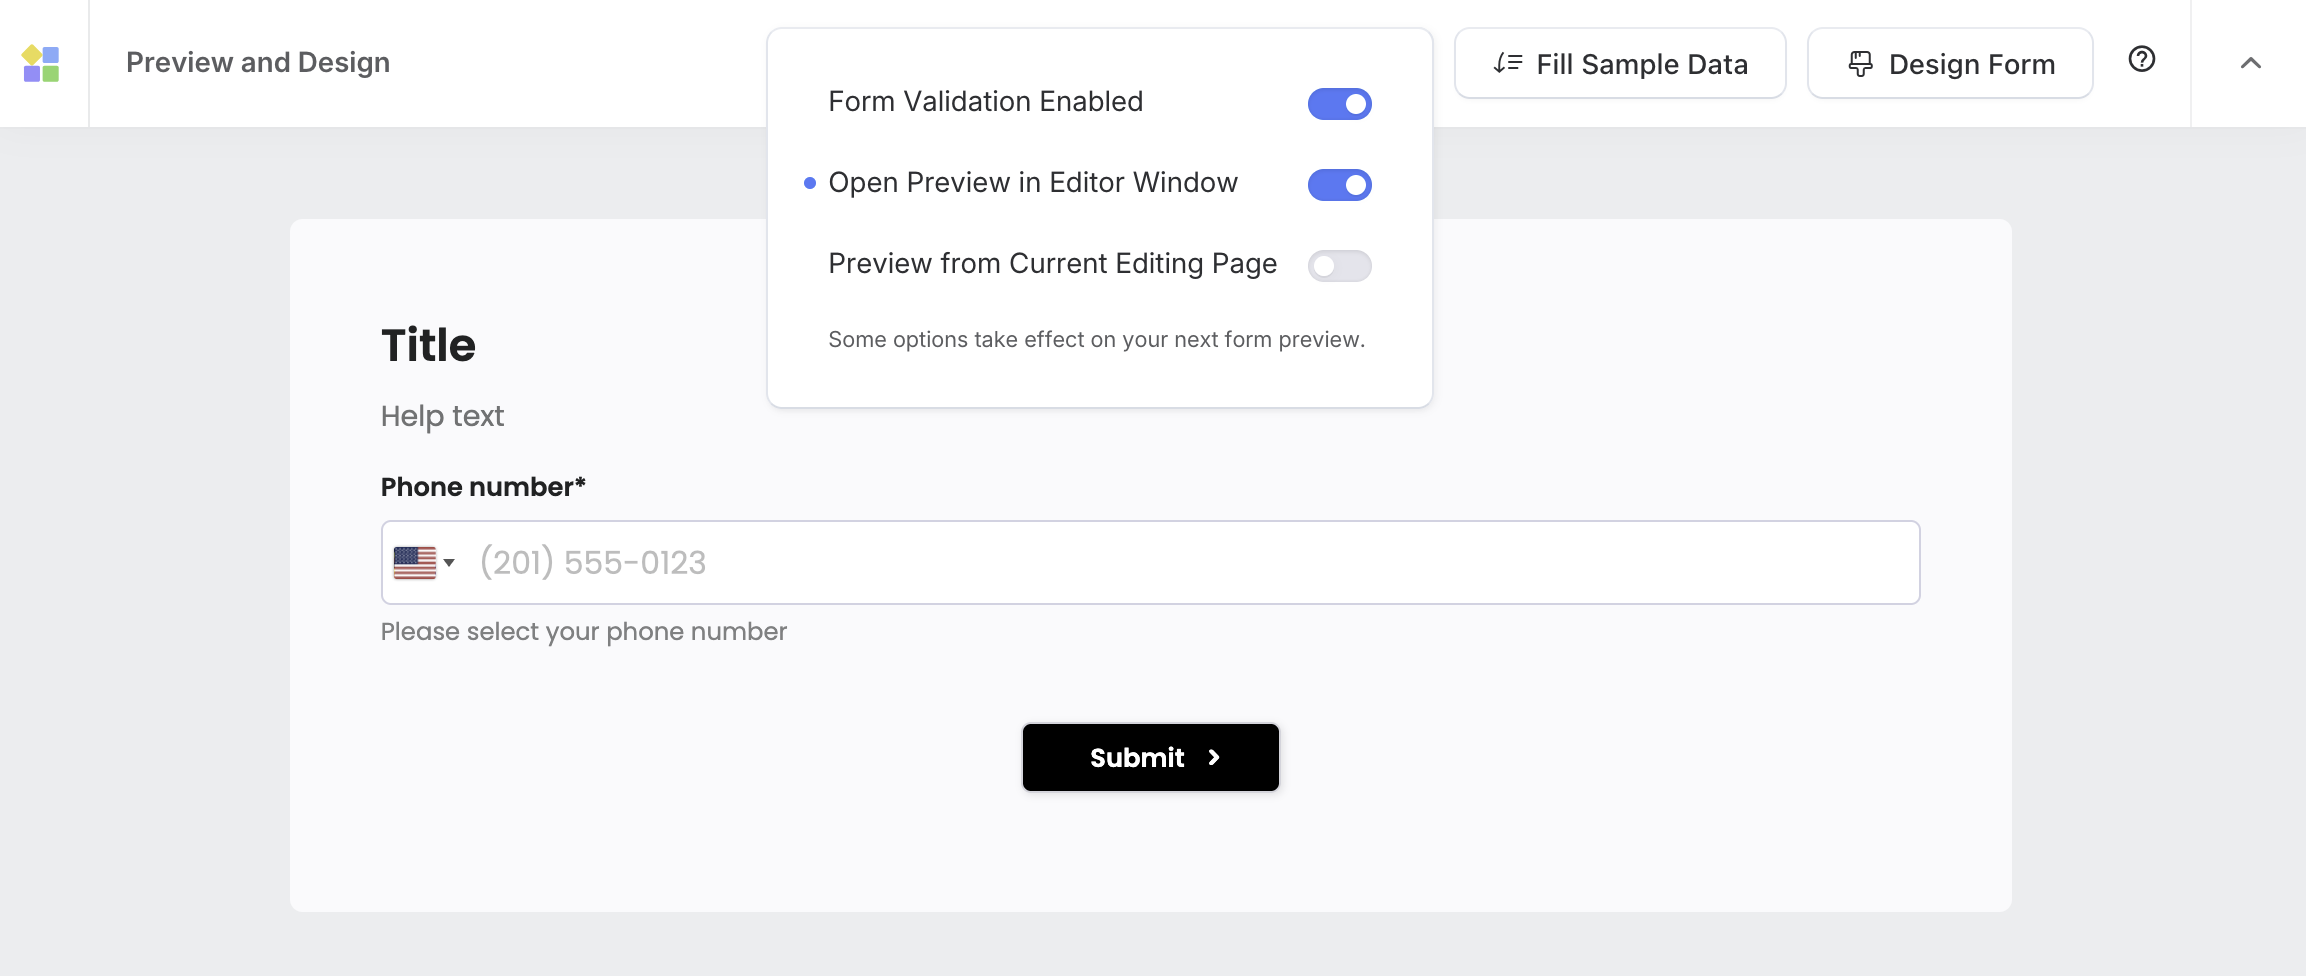Image resolution: width=2306 pixels, height=976 pixels.
Task: Disable the Form Validation Enabled switch
Action: [x=1339, y=103]
